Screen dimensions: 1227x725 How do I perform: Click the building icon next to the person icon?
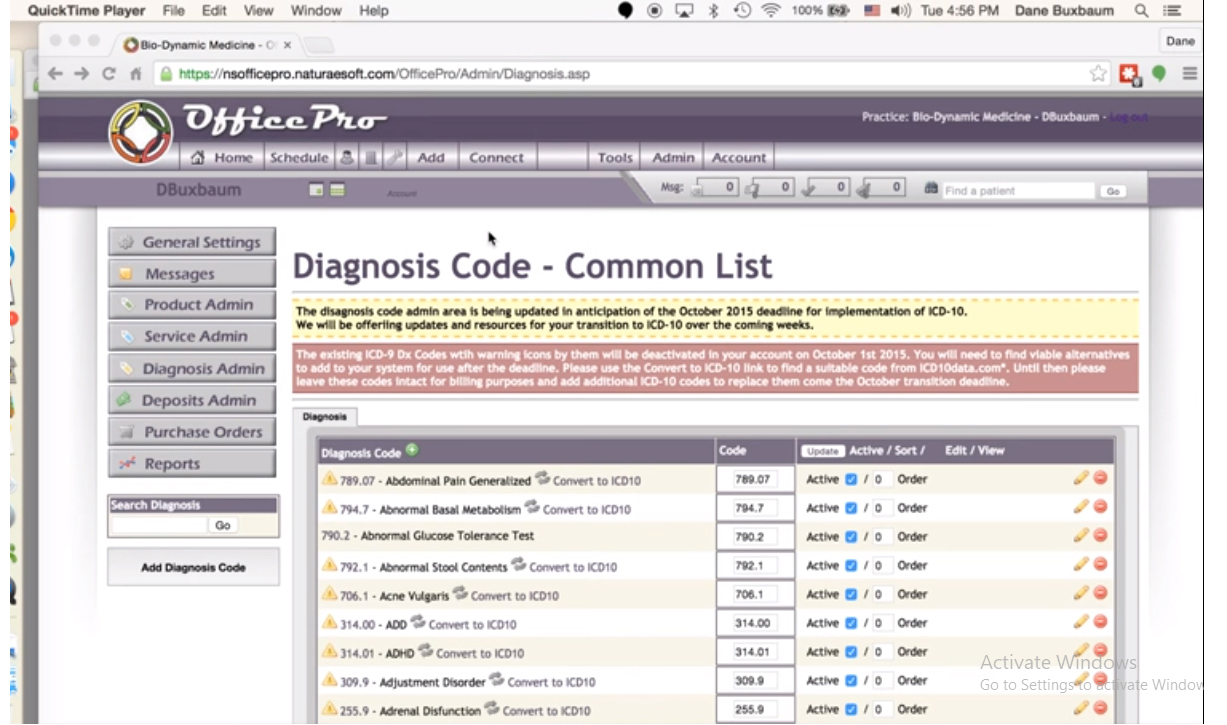pos(371,157)
